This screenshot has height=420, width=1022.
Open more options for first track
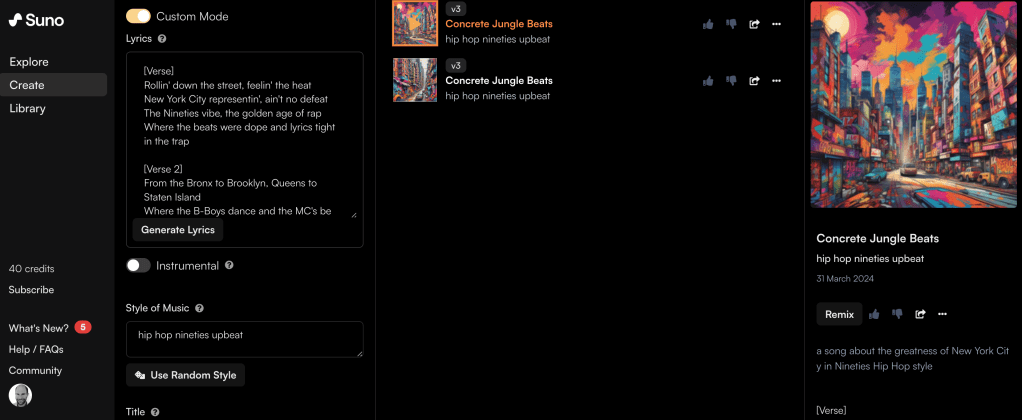(x=776, y=24)
